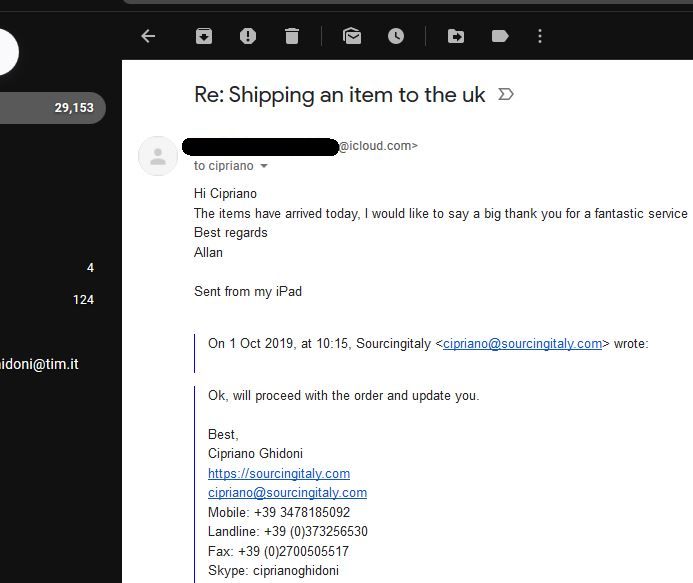Archive this email conversation
693x583 pixels.
point(204,36)
